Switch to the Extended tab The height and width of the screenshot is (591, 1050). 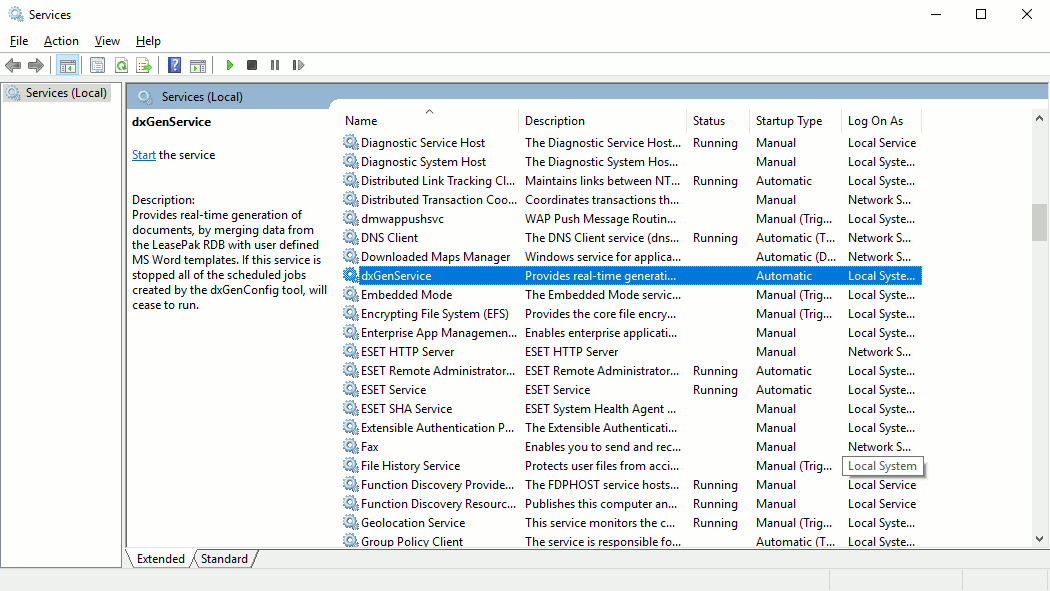pyautogui.click(x=161, y=559)
